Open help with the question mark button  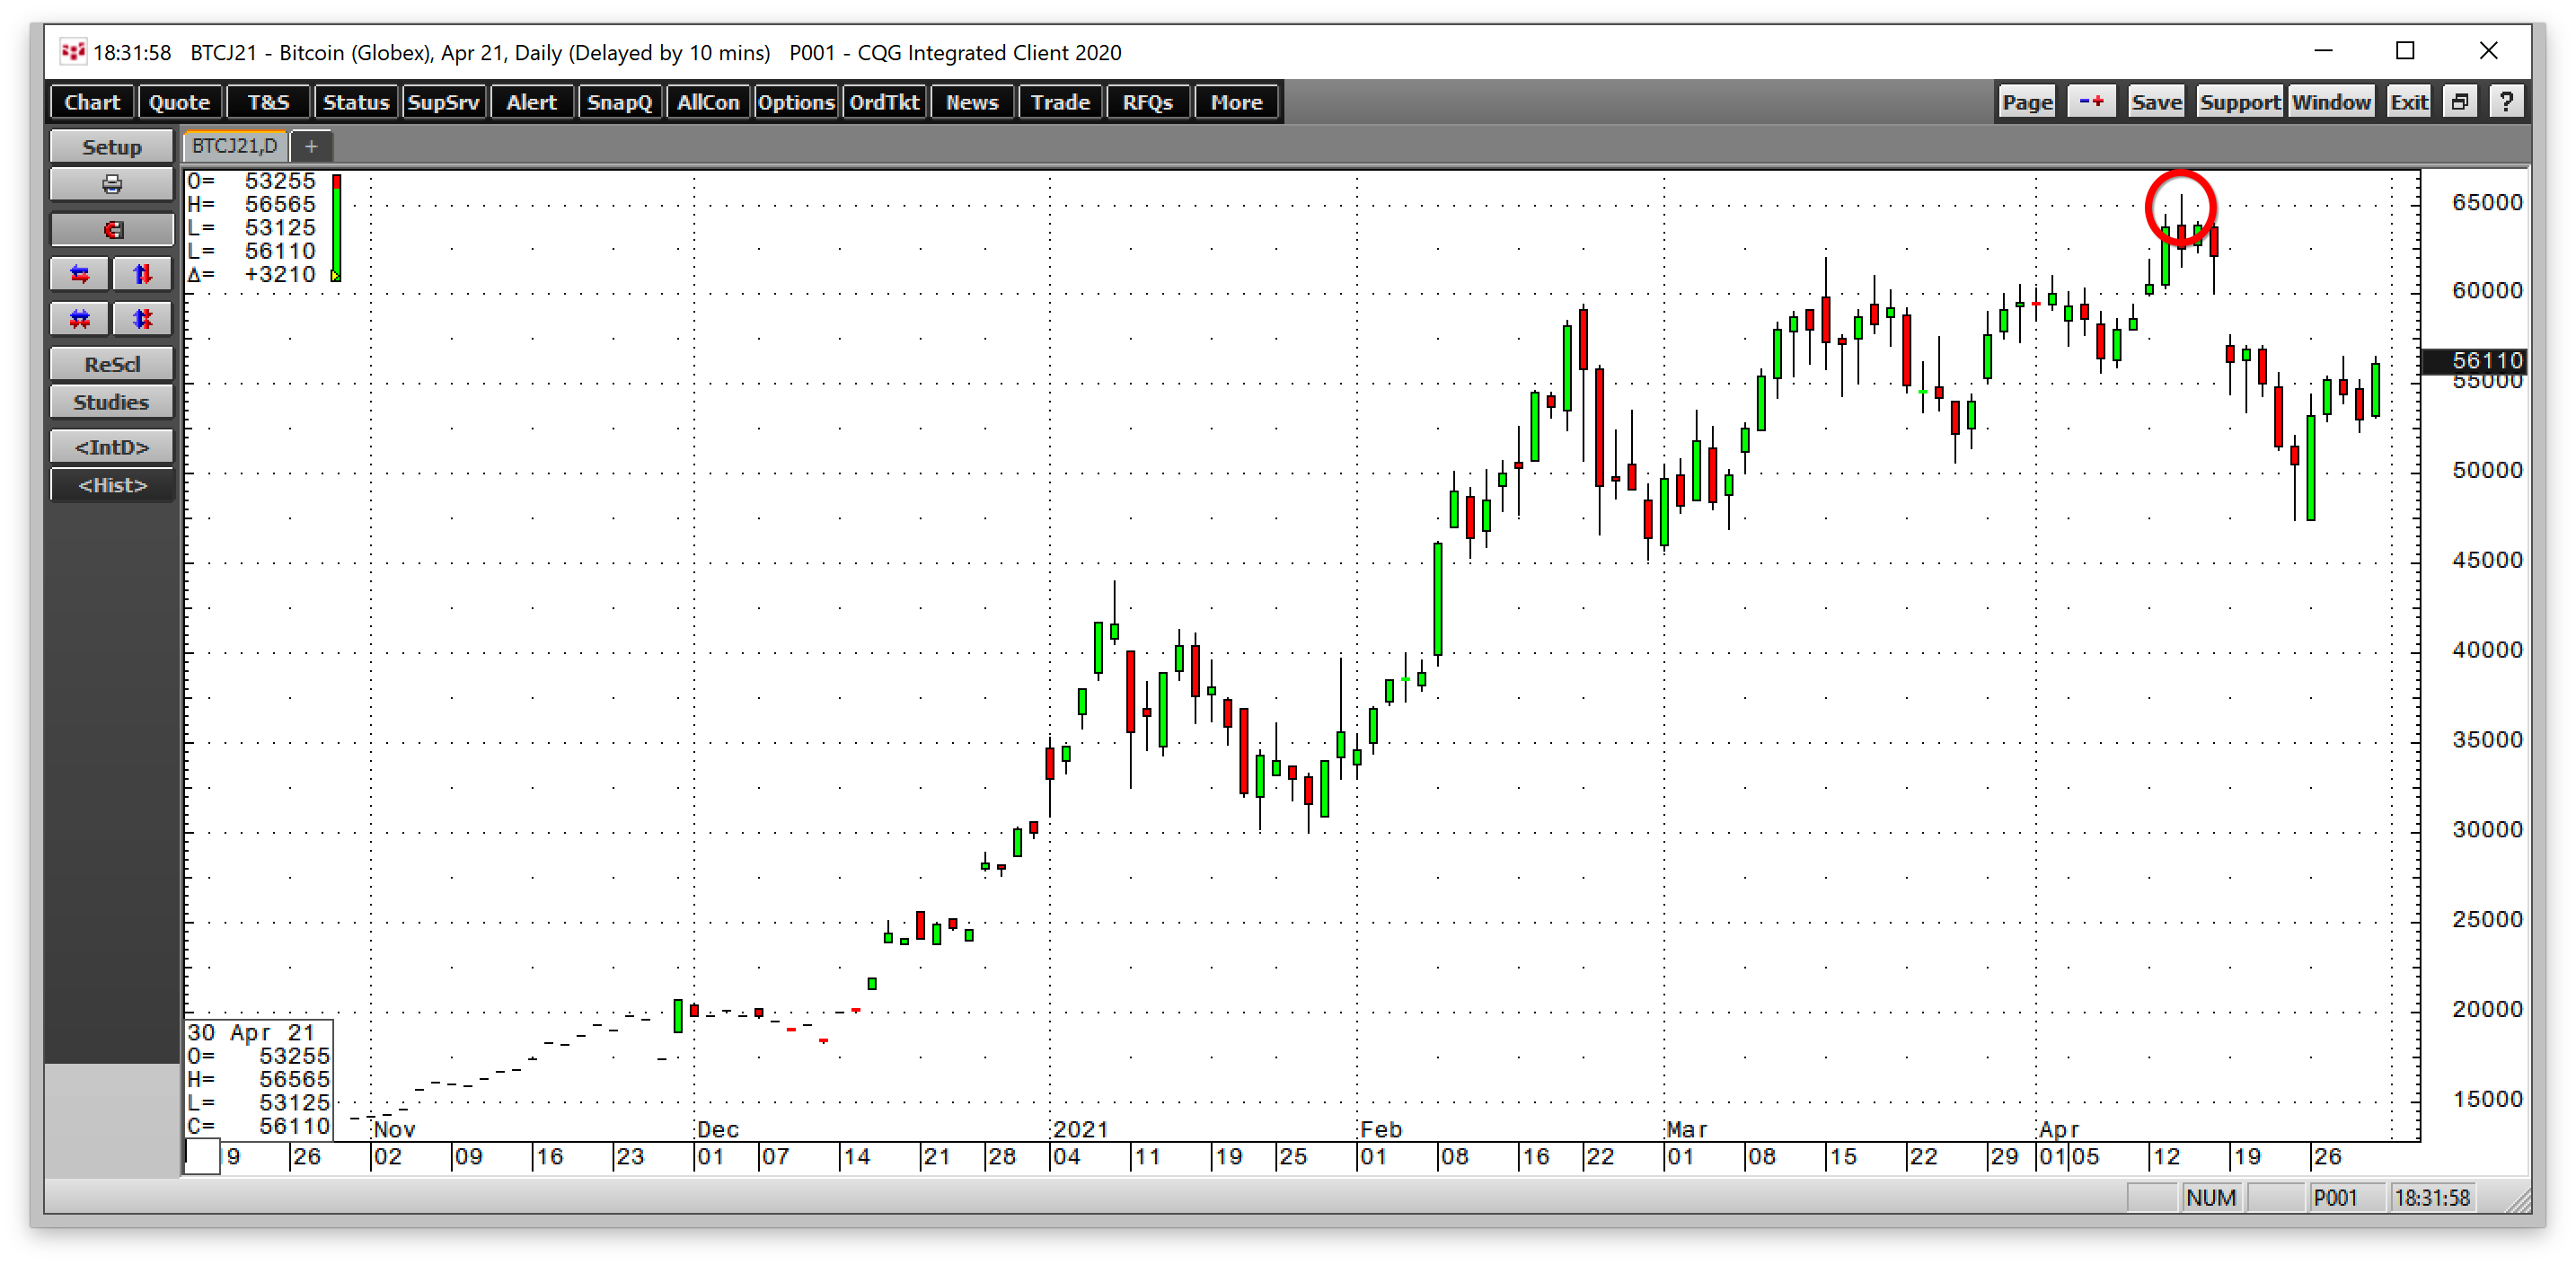2506,102
